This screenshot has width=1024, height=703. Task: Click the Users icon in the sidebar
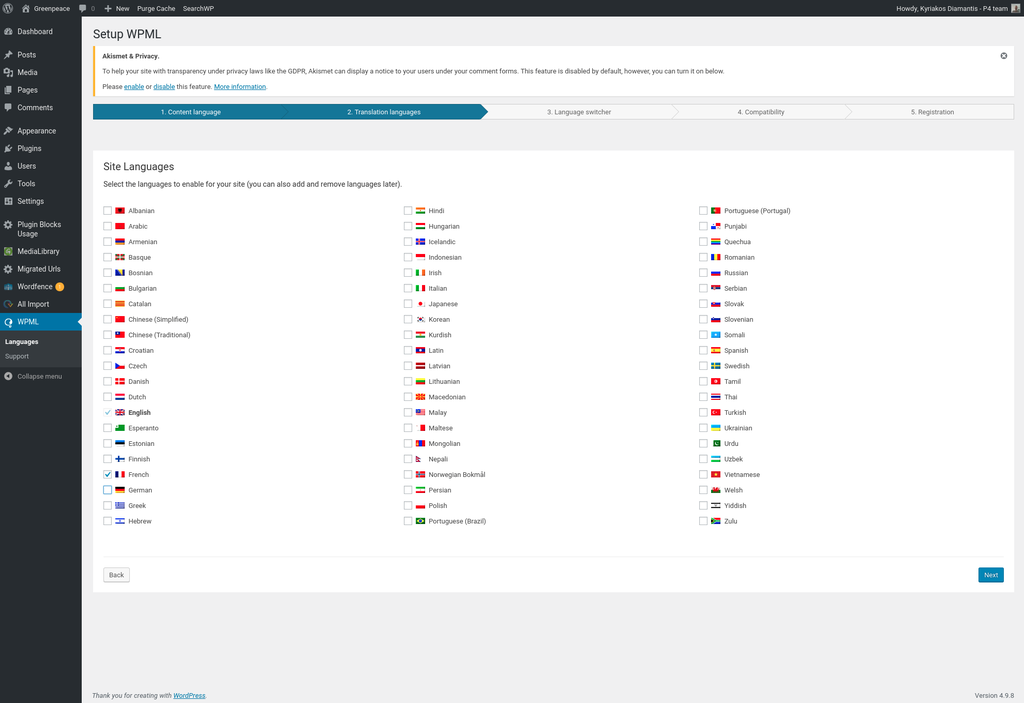[x=8, y=166]
